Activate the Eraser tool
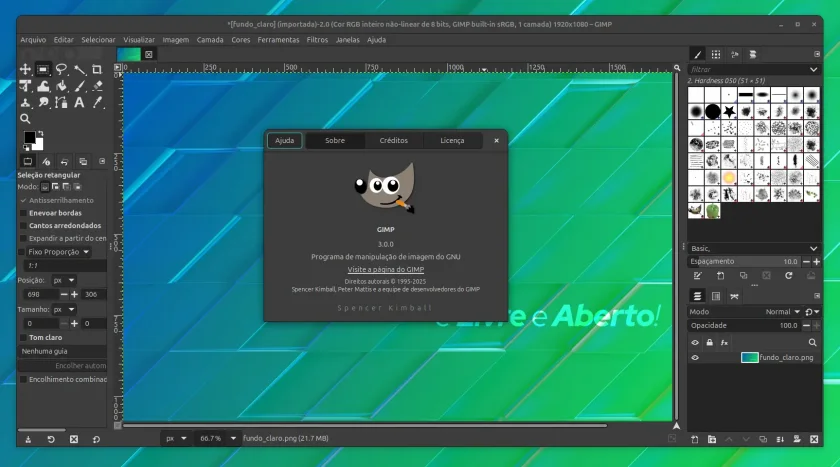This screenshot has height=467, width=840. (x=97, y=86)
